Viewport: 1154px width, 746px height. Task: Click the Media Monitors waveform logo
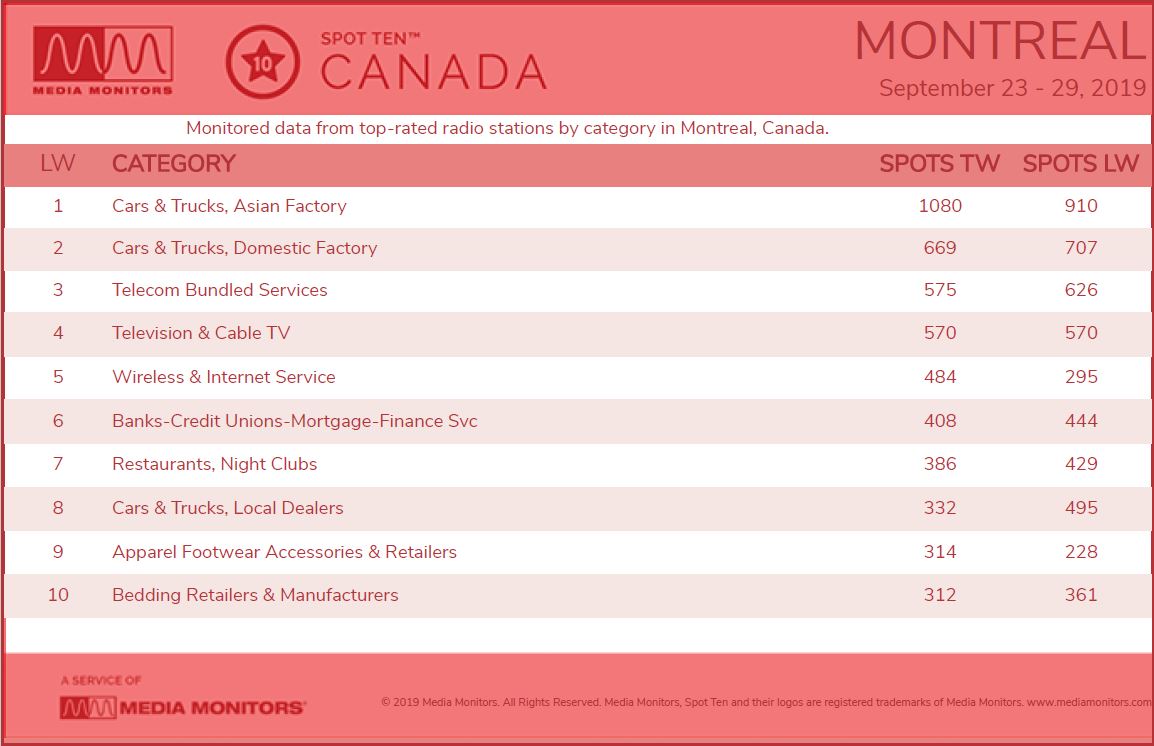[x=102, y=61]
